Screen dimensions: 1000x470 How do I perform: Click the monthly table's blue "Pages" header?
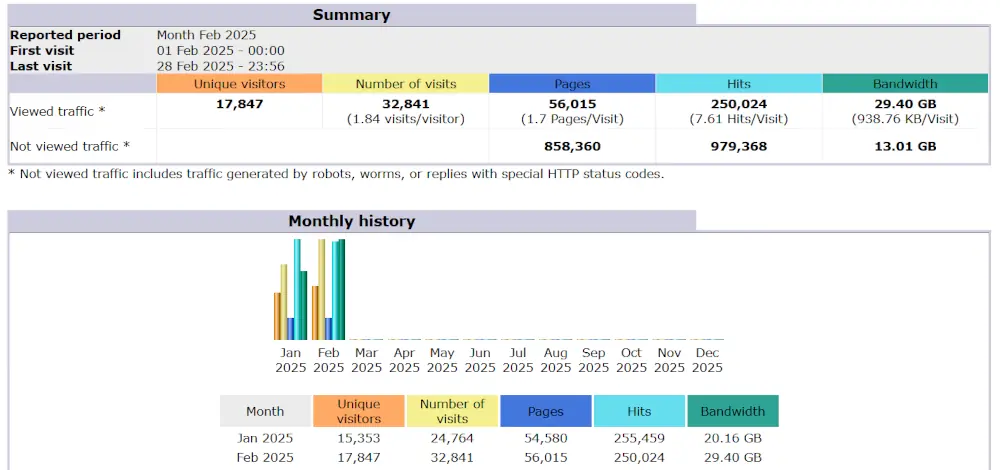tap(546, 411)
